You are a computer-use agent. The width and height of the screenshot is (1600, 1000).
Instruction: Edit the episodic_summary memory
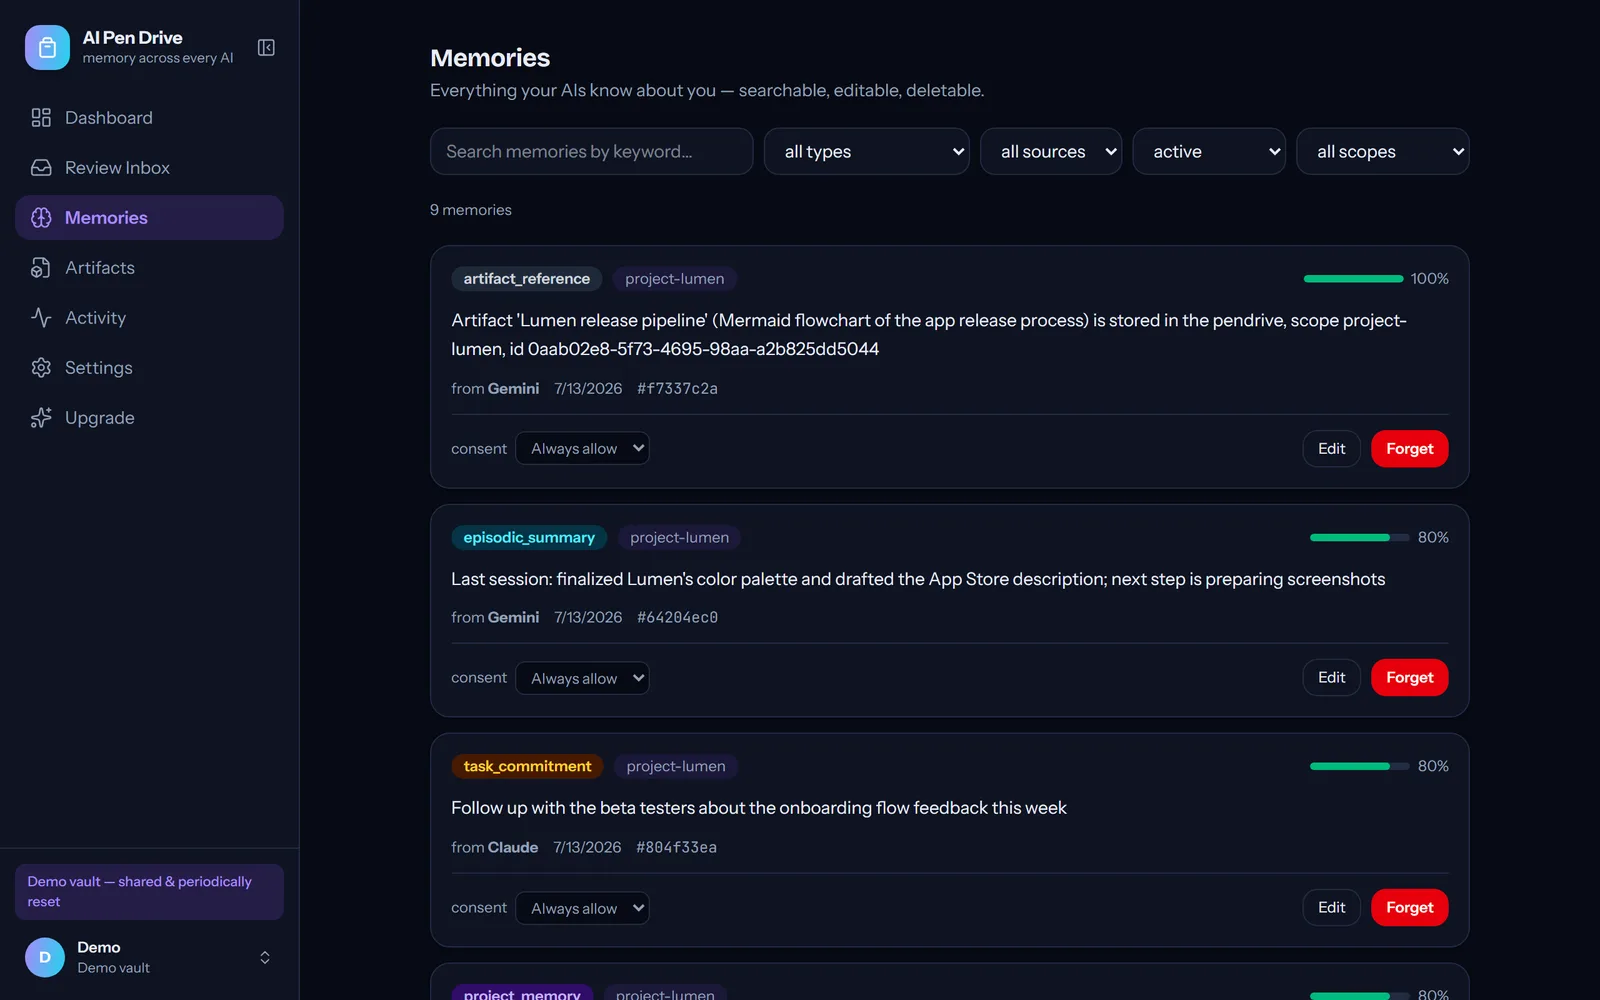(x=1331, y=677)
